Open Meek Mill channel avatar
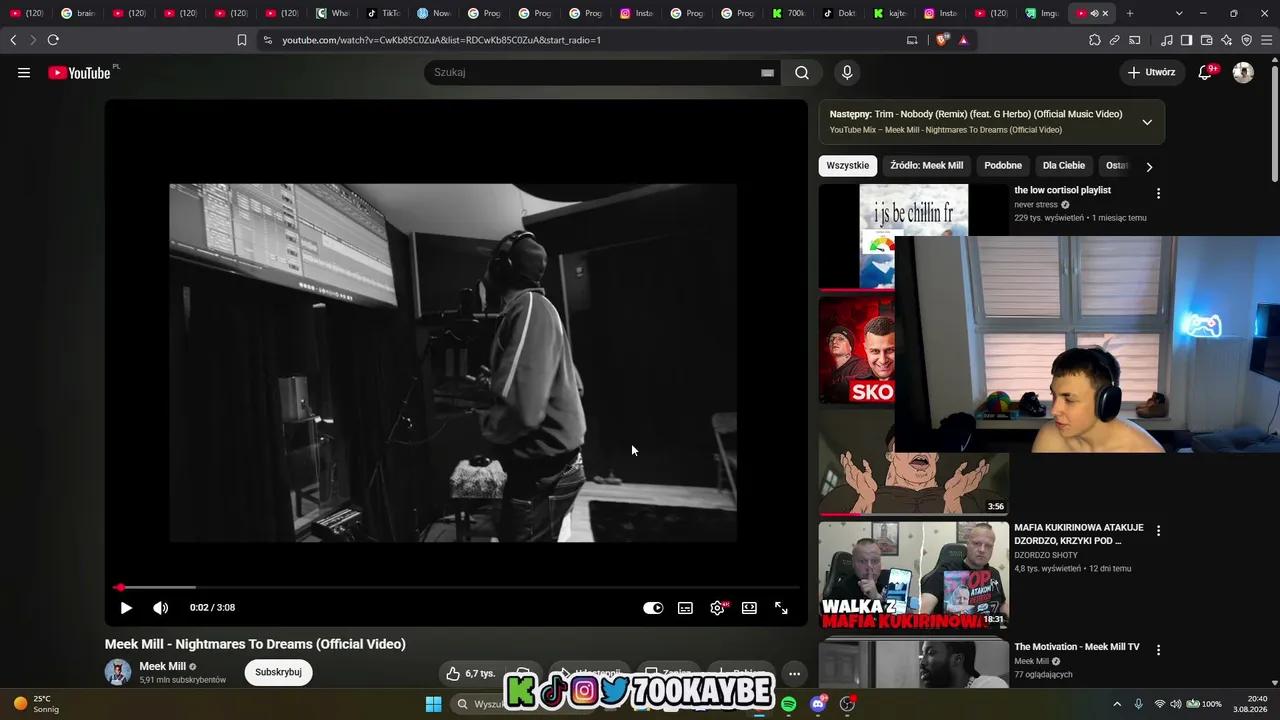Image resolution: width=1280 pixels, height=720 pixels. [118, 672]
